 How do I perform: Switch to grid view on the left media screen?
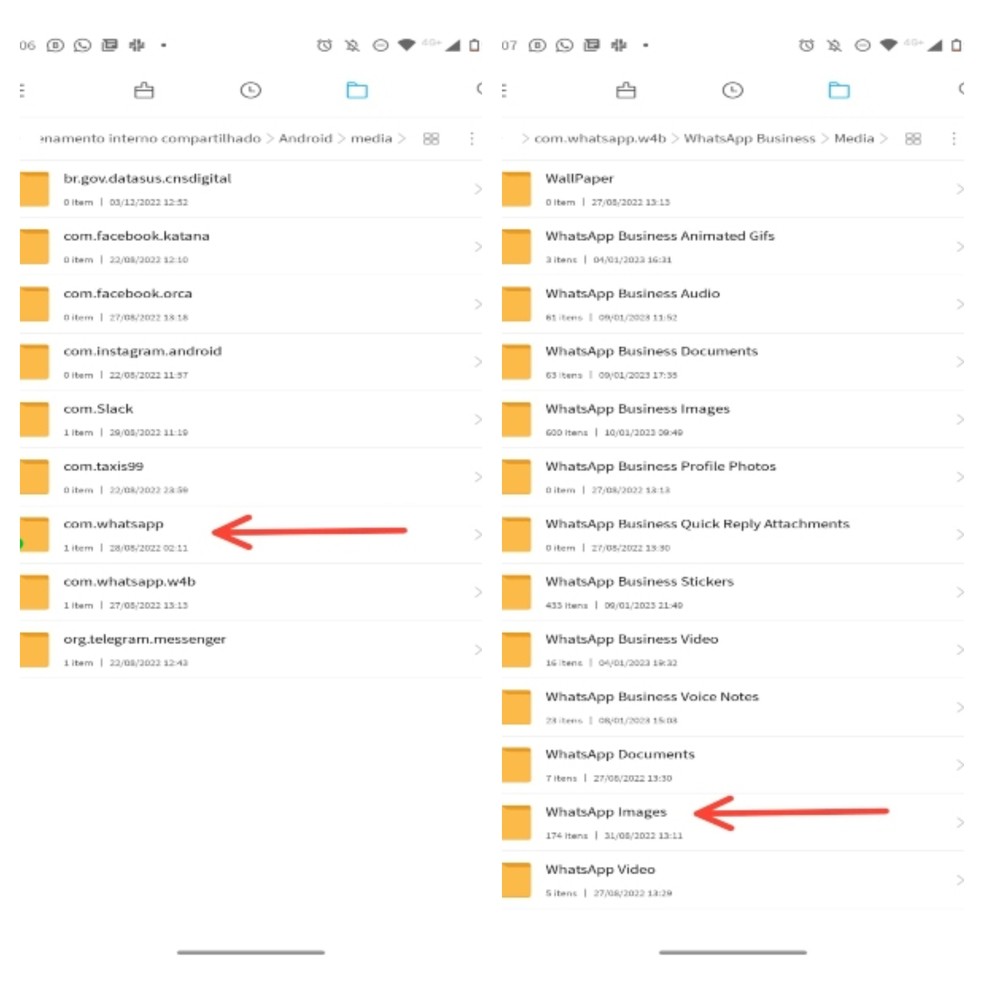[431, 139]
